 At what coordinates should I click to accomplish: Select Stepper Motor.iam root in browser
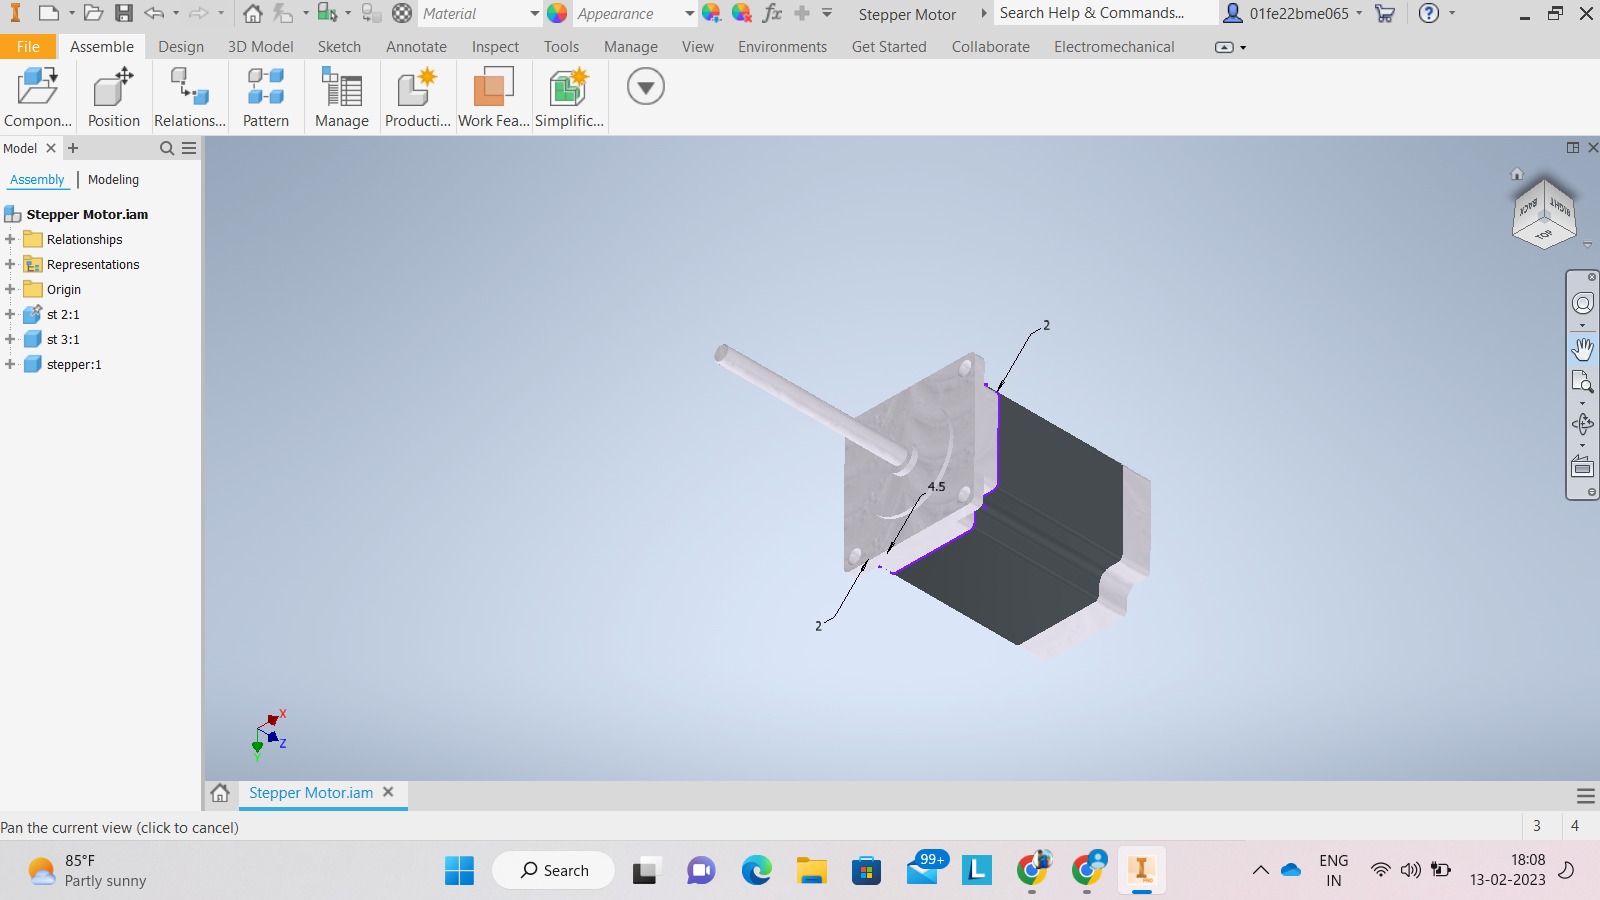87,214
